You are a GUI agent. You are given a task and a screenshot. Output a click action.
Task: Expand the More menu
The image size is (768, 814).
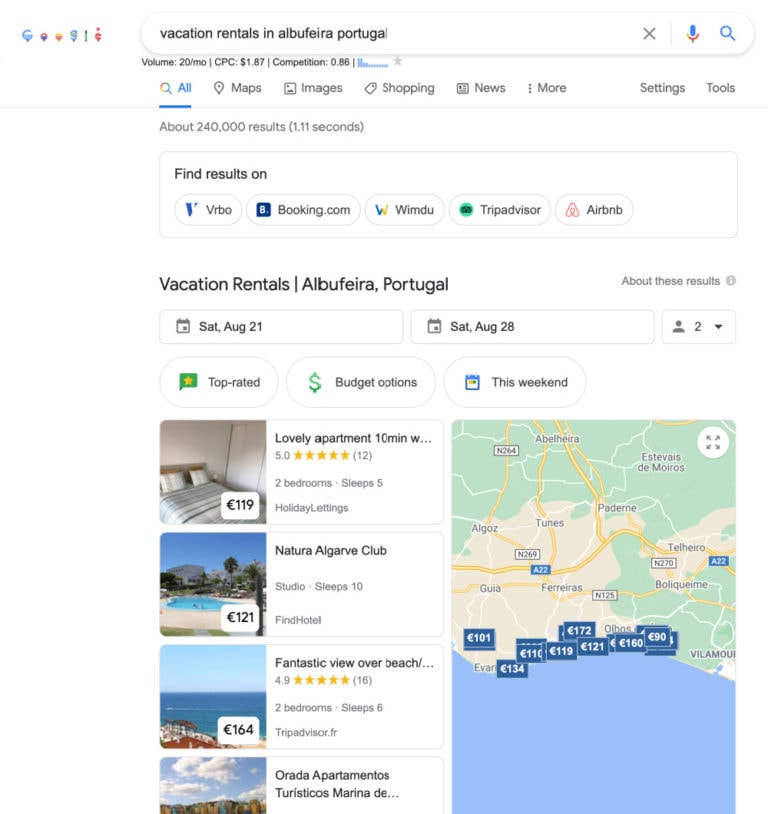[x=546, y=88]
